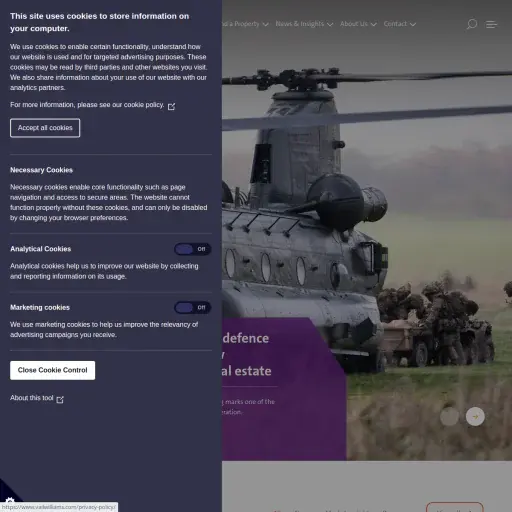Click the purple defence estate banner
Viewport: 512px width, 512px height.
pos(283,389)
